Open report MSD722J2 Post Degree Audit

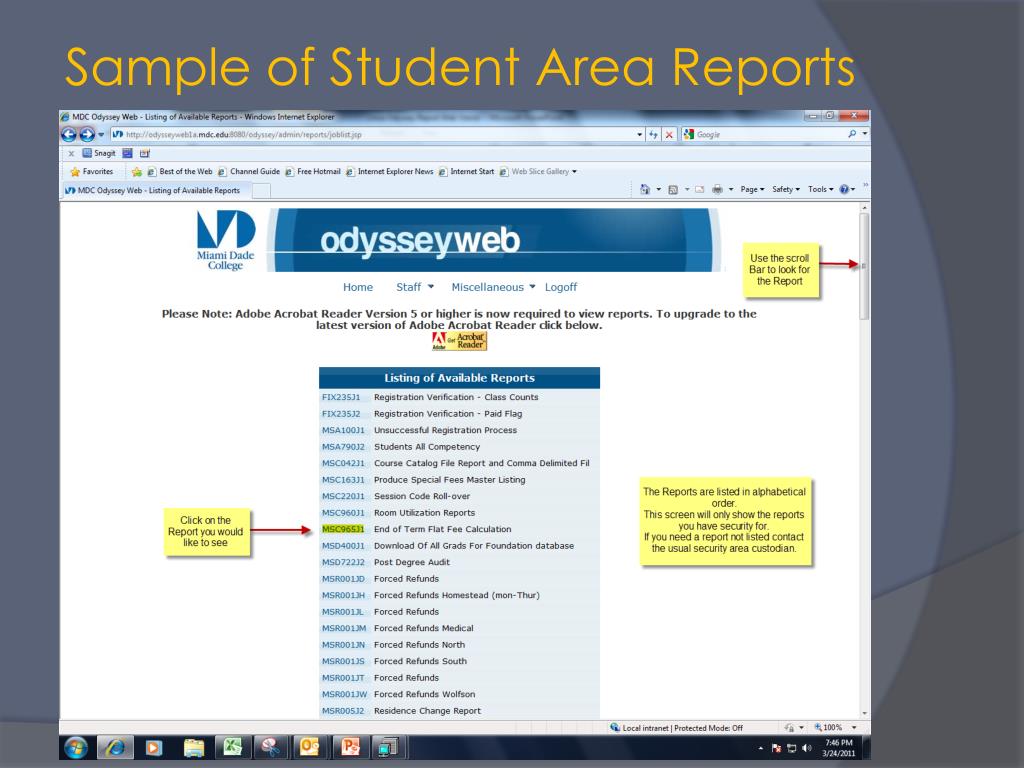pyautogui.click(x=343, y=562)
